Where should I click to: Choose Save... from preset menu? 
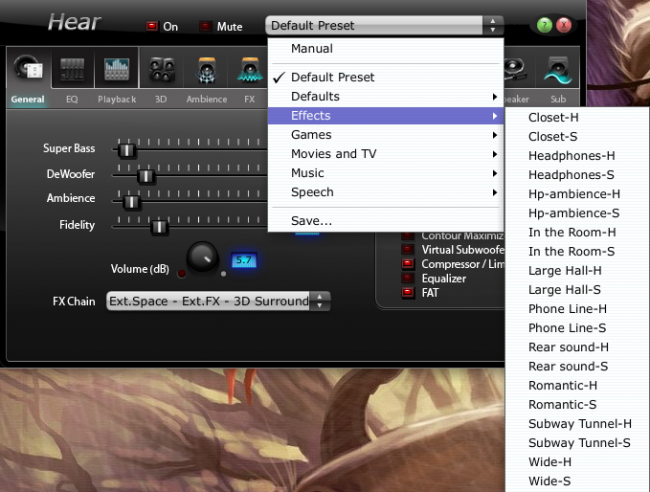pyautogui.click(x=386, y=221)
